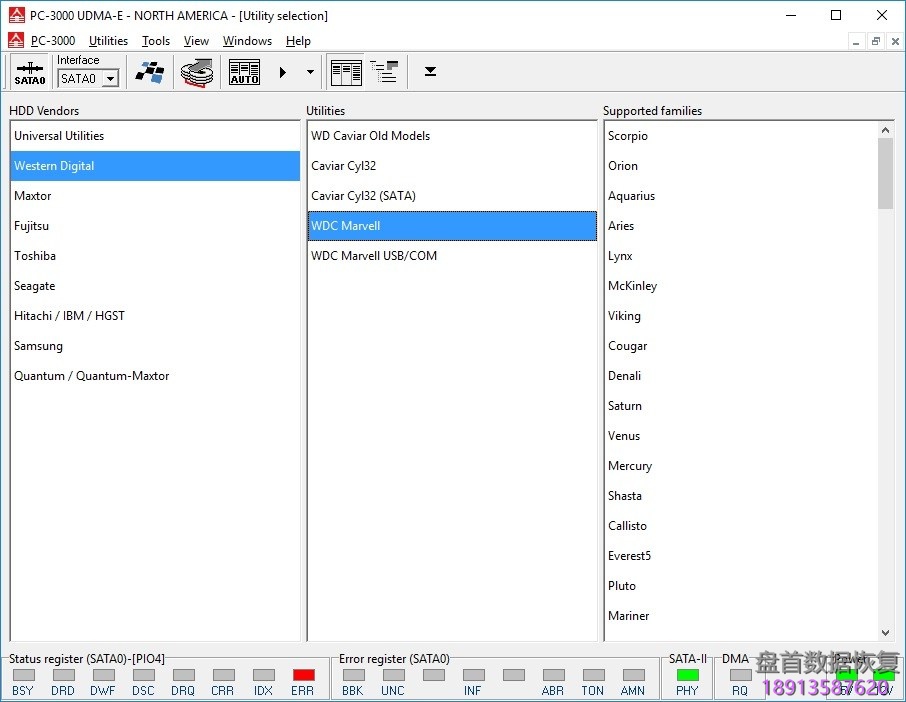This screenshot has width=906, height=702.
Task: Click the SATA0 port icon in toolbar
Action: pyautogui.click(x=30, y=72)
